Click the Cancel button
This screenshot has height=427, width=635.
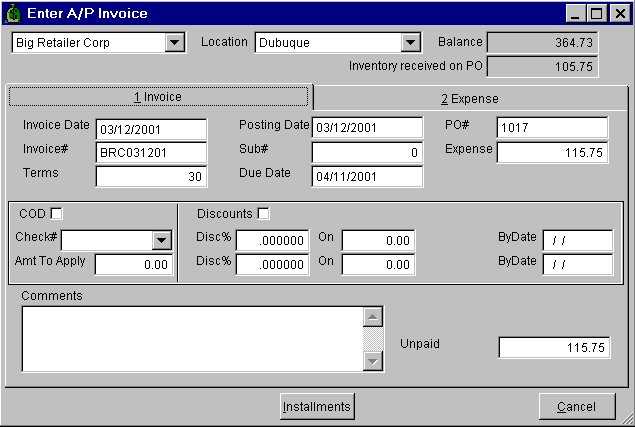coord(576,407)
